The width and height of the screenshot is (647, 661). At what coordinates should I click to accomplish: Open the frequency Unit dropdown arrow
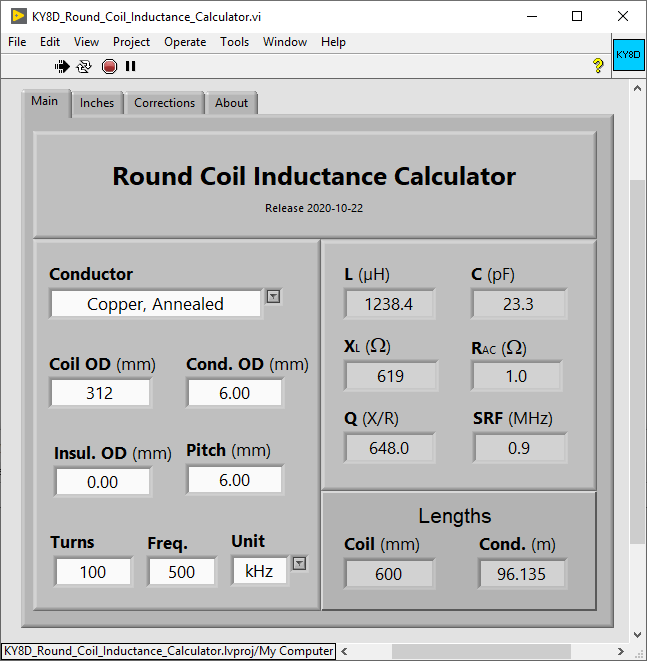(x=299, y=564)
